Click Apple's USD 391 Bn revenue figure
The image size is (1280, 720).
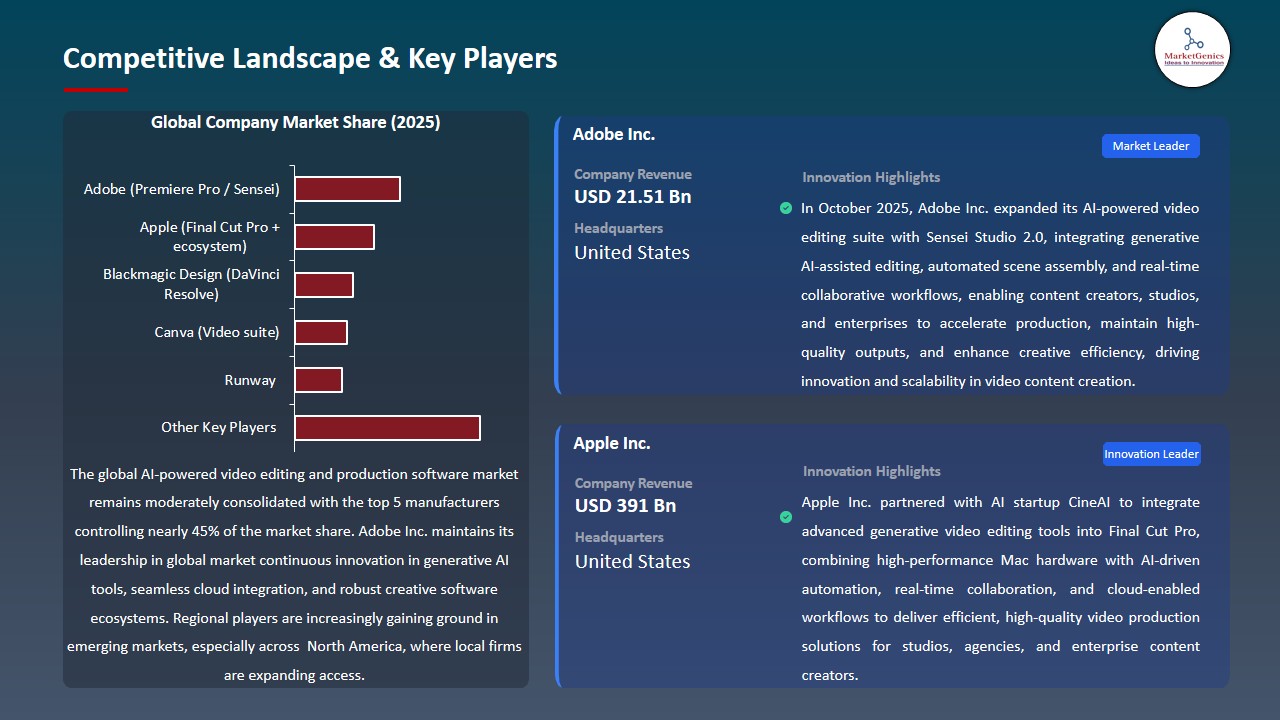pos(625,505)
